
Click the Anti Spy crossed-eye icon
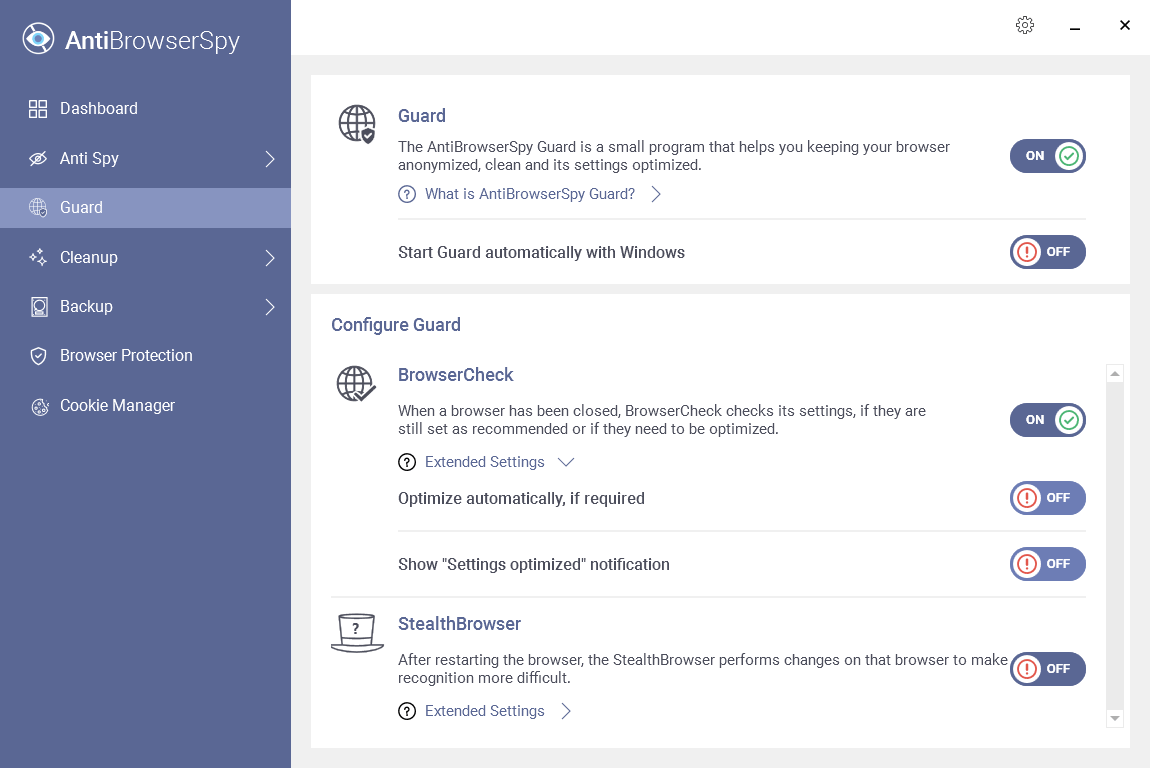pyautogui.click(x=38, y=158)
